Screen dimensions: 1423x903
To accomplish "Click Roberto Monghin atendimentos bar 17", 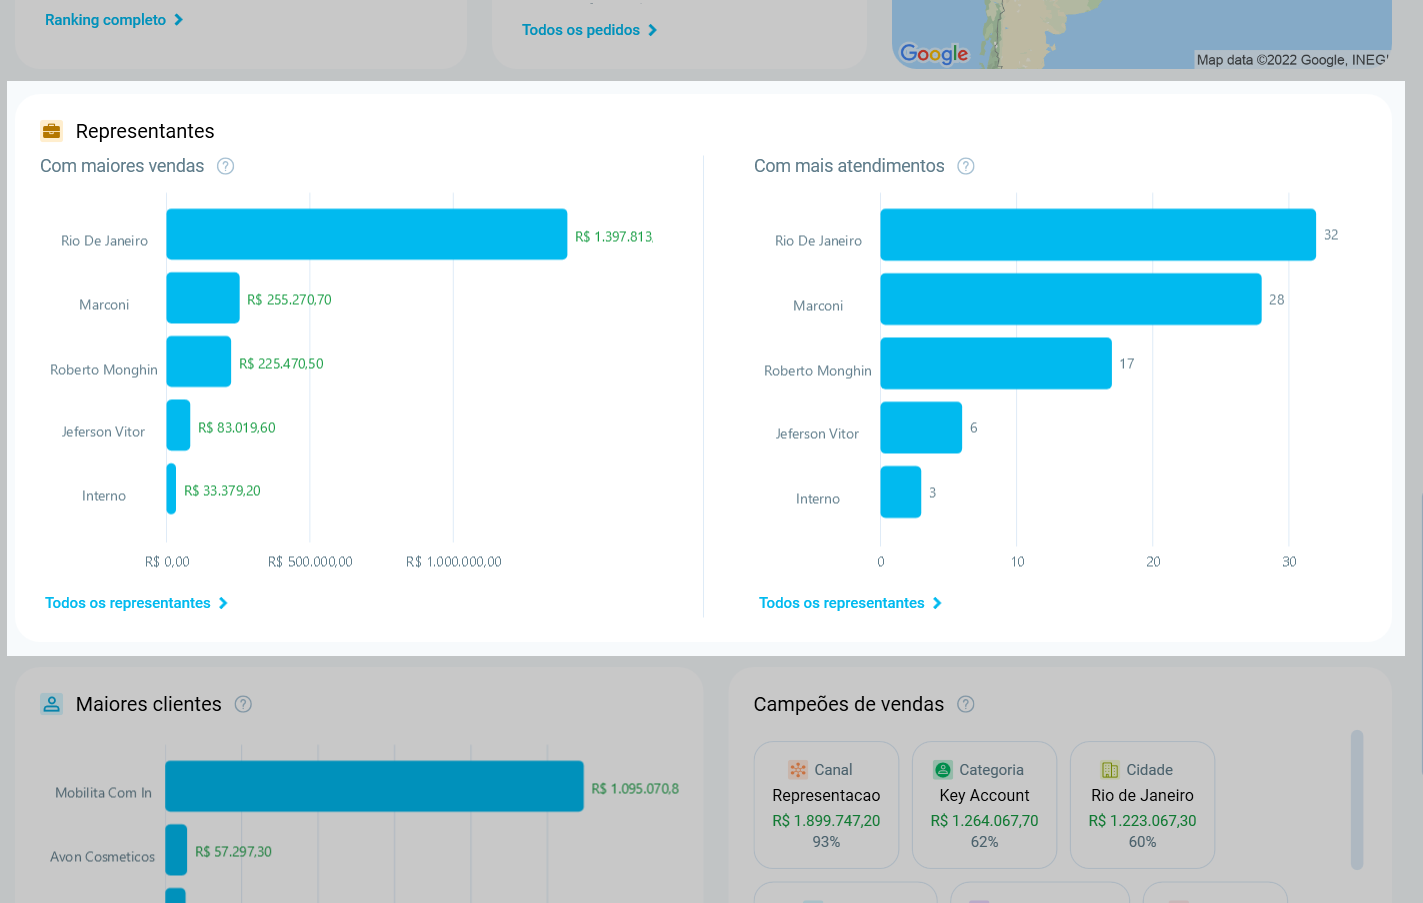I will click(x=996, y=363).
